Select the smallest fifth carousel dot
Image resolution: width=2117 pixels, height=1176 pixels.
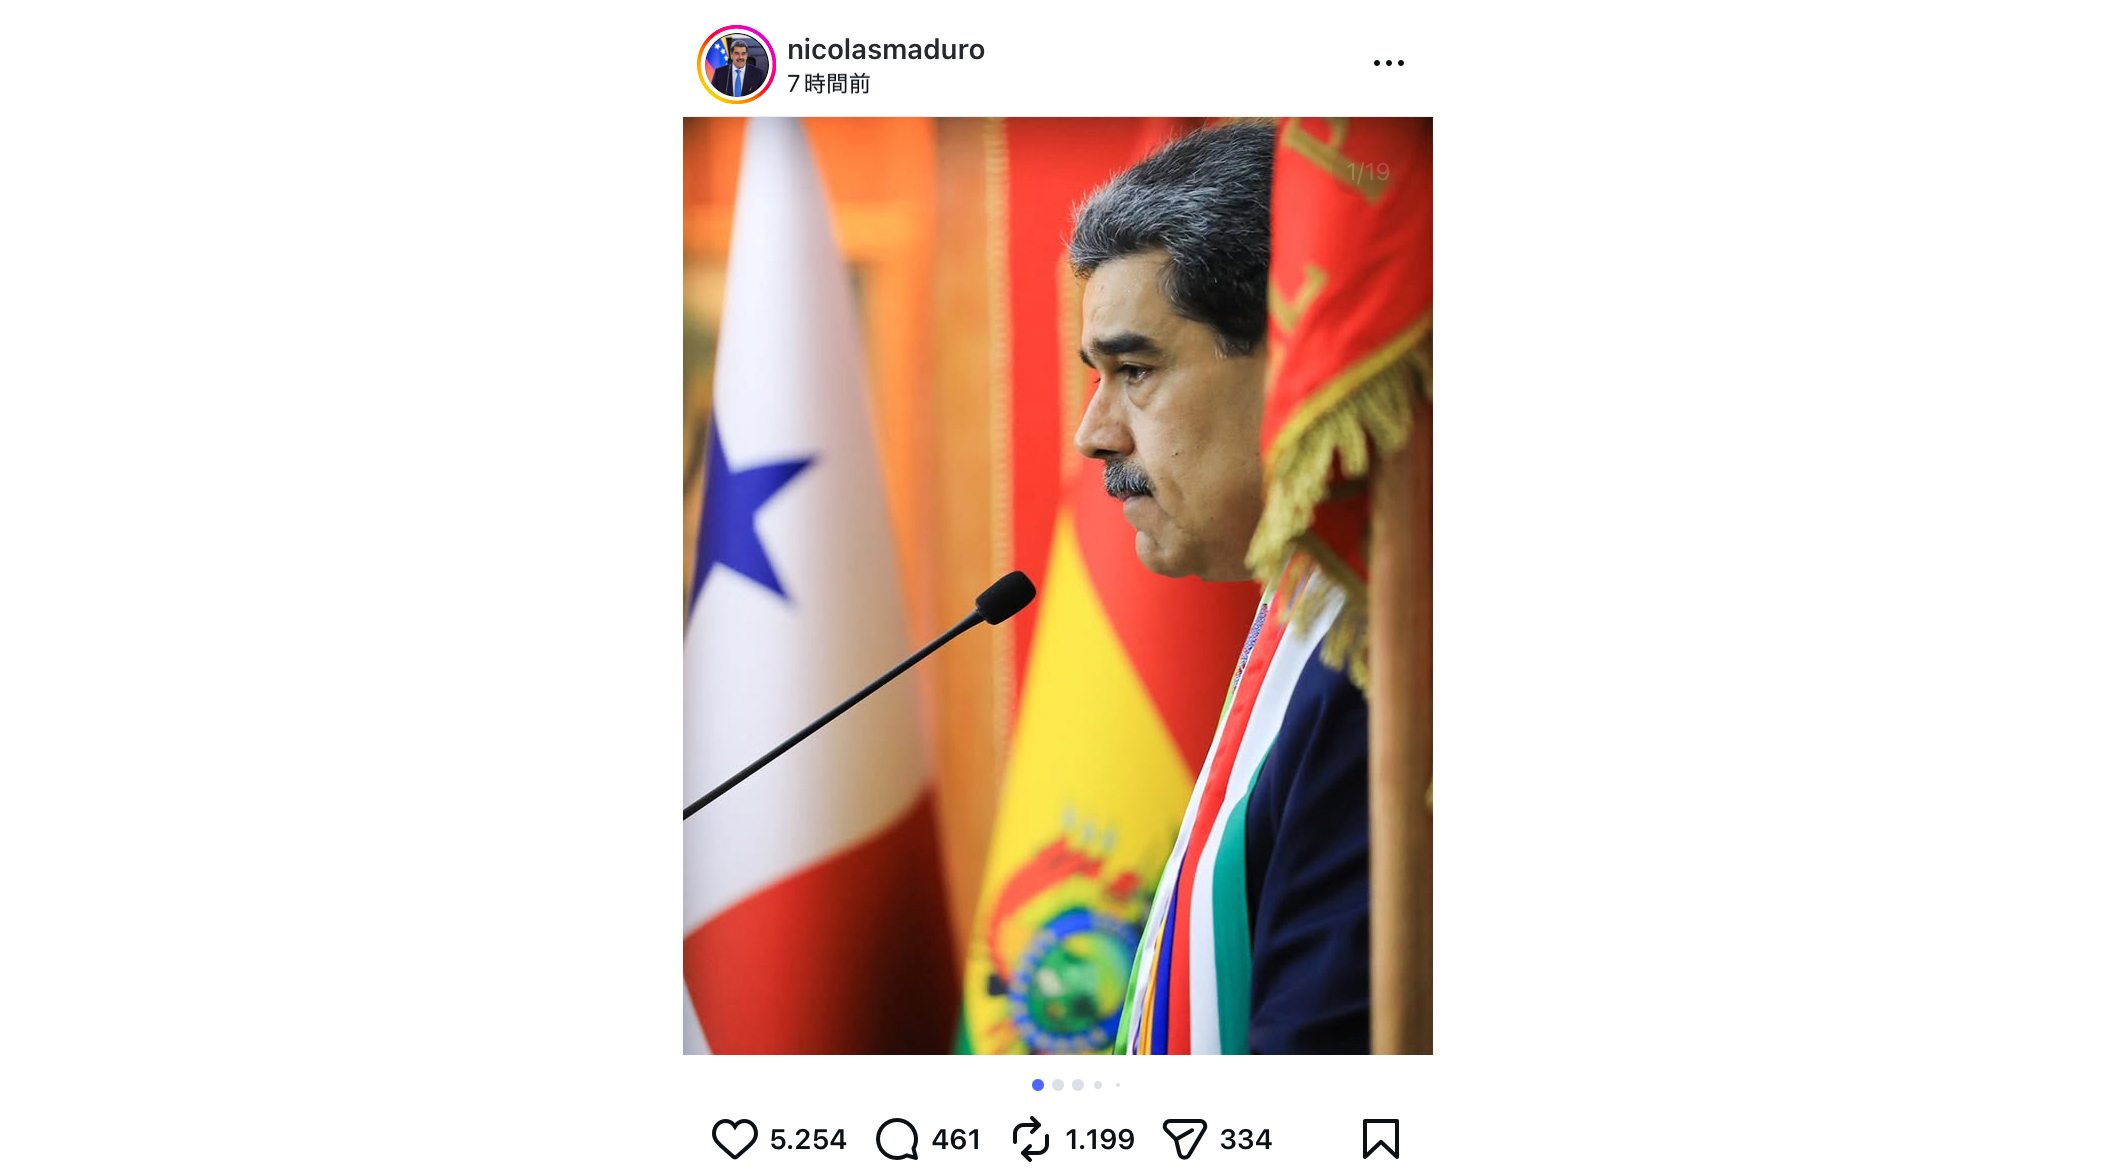1118,1085
